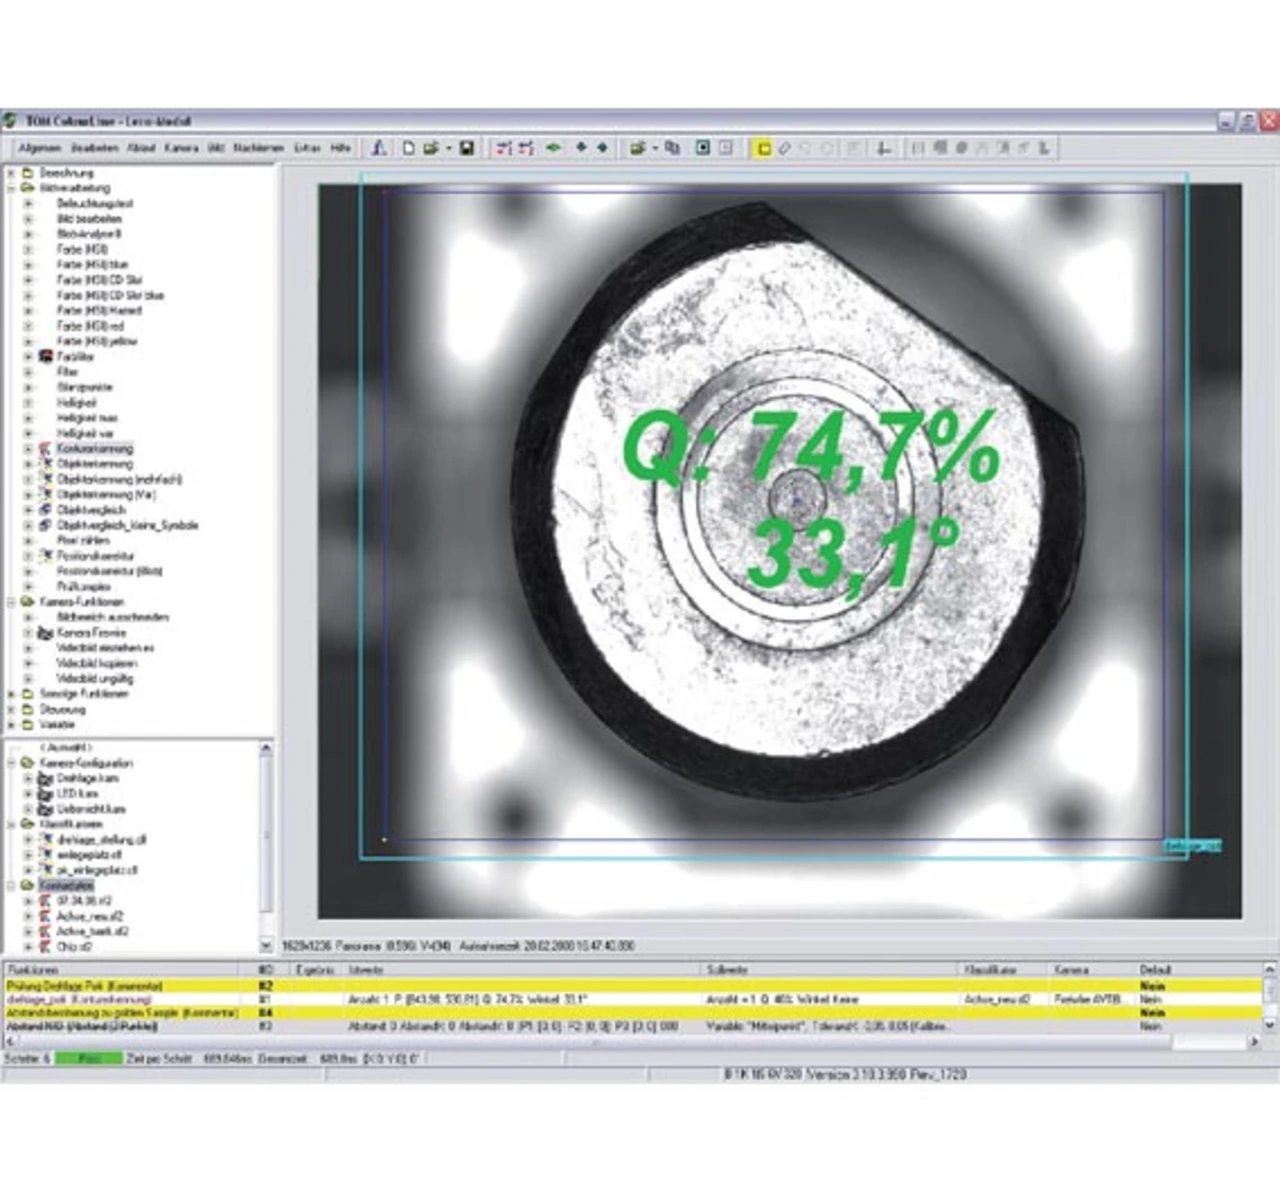
Task: Click the lower tree panel's scroll-down arrow
Action: pyautogui.click(x=266, y=946)
